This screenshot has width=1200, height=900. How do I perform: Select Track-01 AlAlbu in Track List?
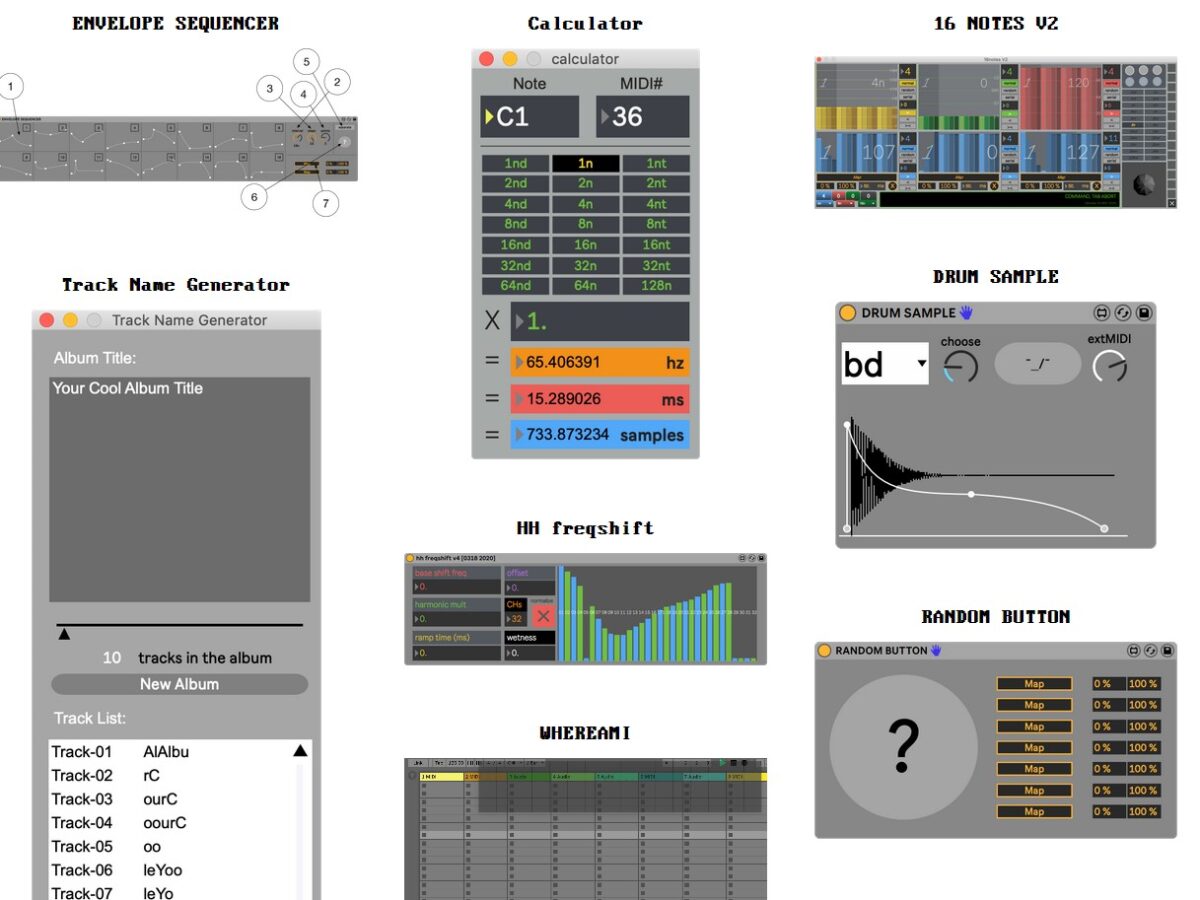click(x=170, y=752)
